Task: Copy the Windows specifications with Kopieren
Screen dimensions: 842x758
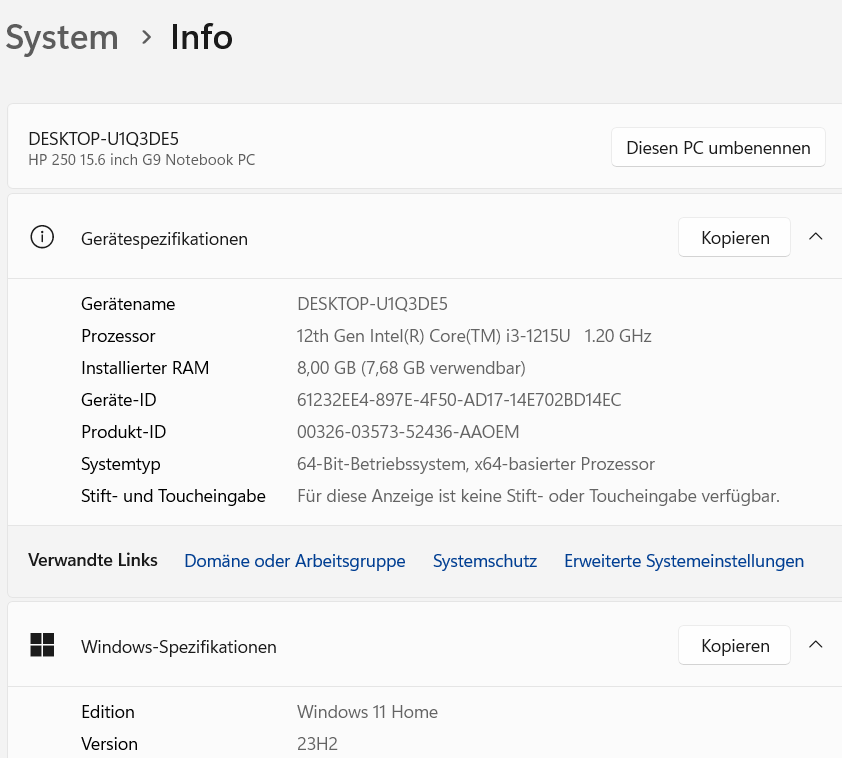Action: click(x=734, y=645)
